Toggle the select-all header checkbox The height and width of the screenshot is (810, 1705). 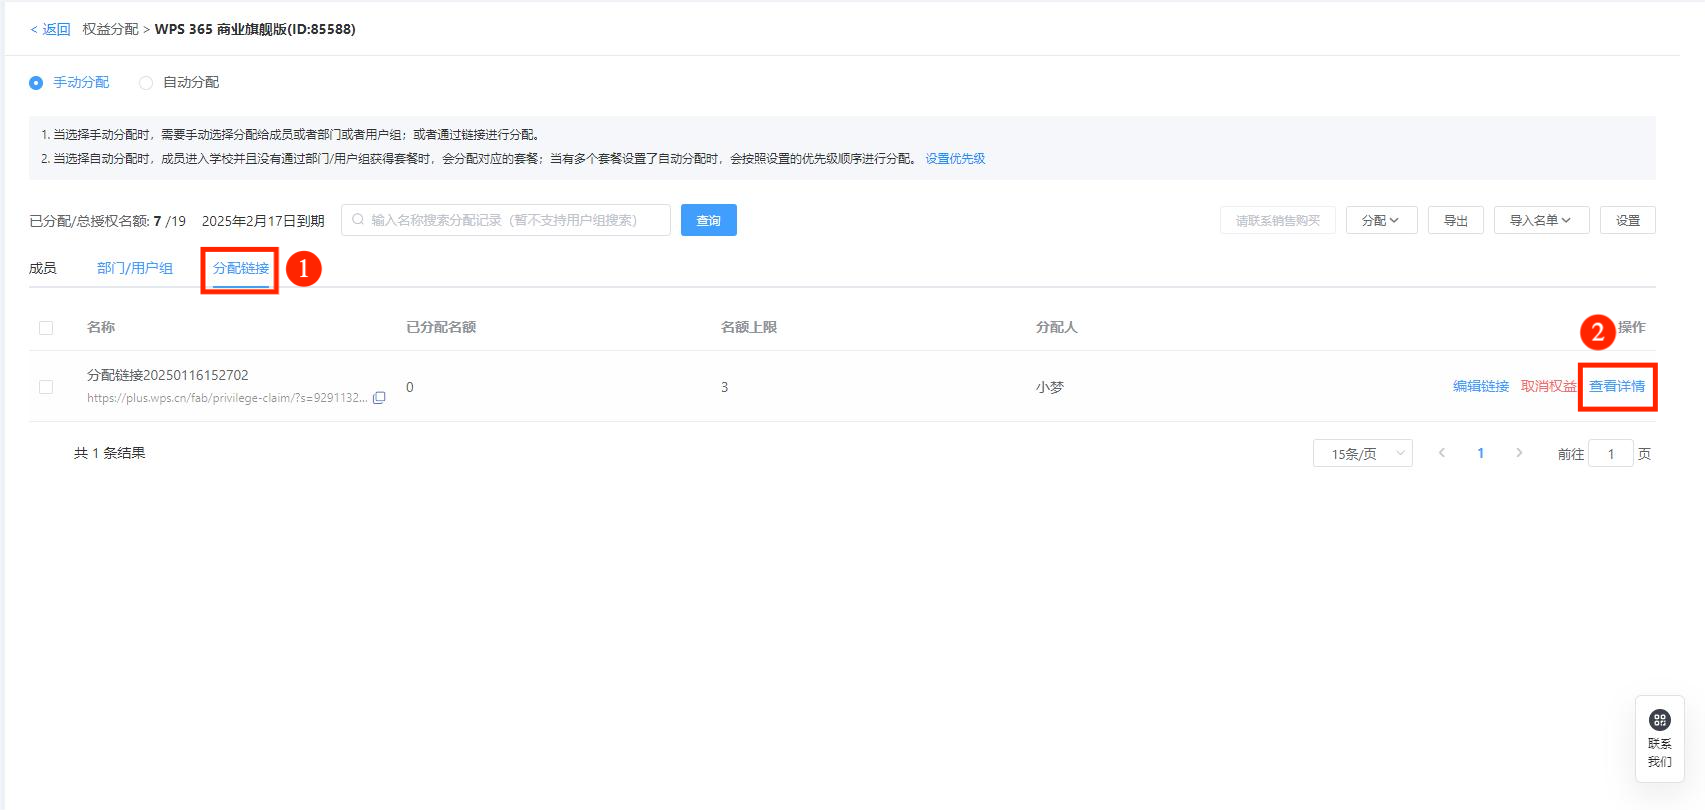click(46, 328)
